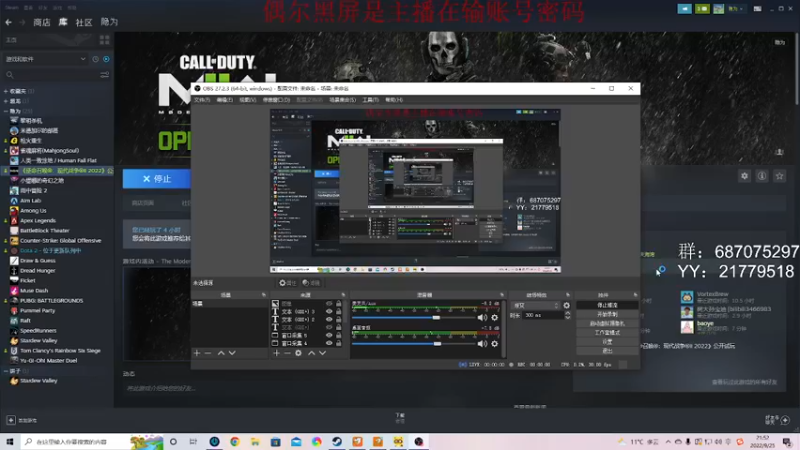Image resolution: width=800 pixels, height=450 pixels.
Task: Favorite the game with the star icon
Action: pyautogui.click(x=779, y=176)
